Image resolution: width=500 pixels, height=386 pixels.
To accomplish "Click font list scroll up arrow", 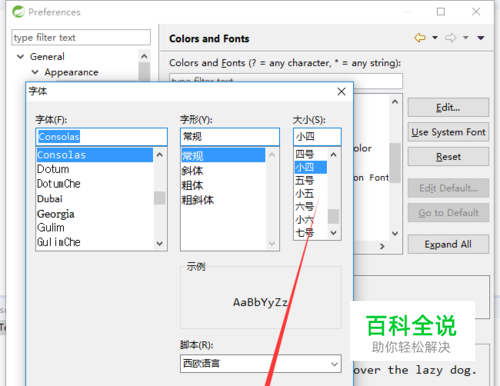I will [x=160, y=155].
